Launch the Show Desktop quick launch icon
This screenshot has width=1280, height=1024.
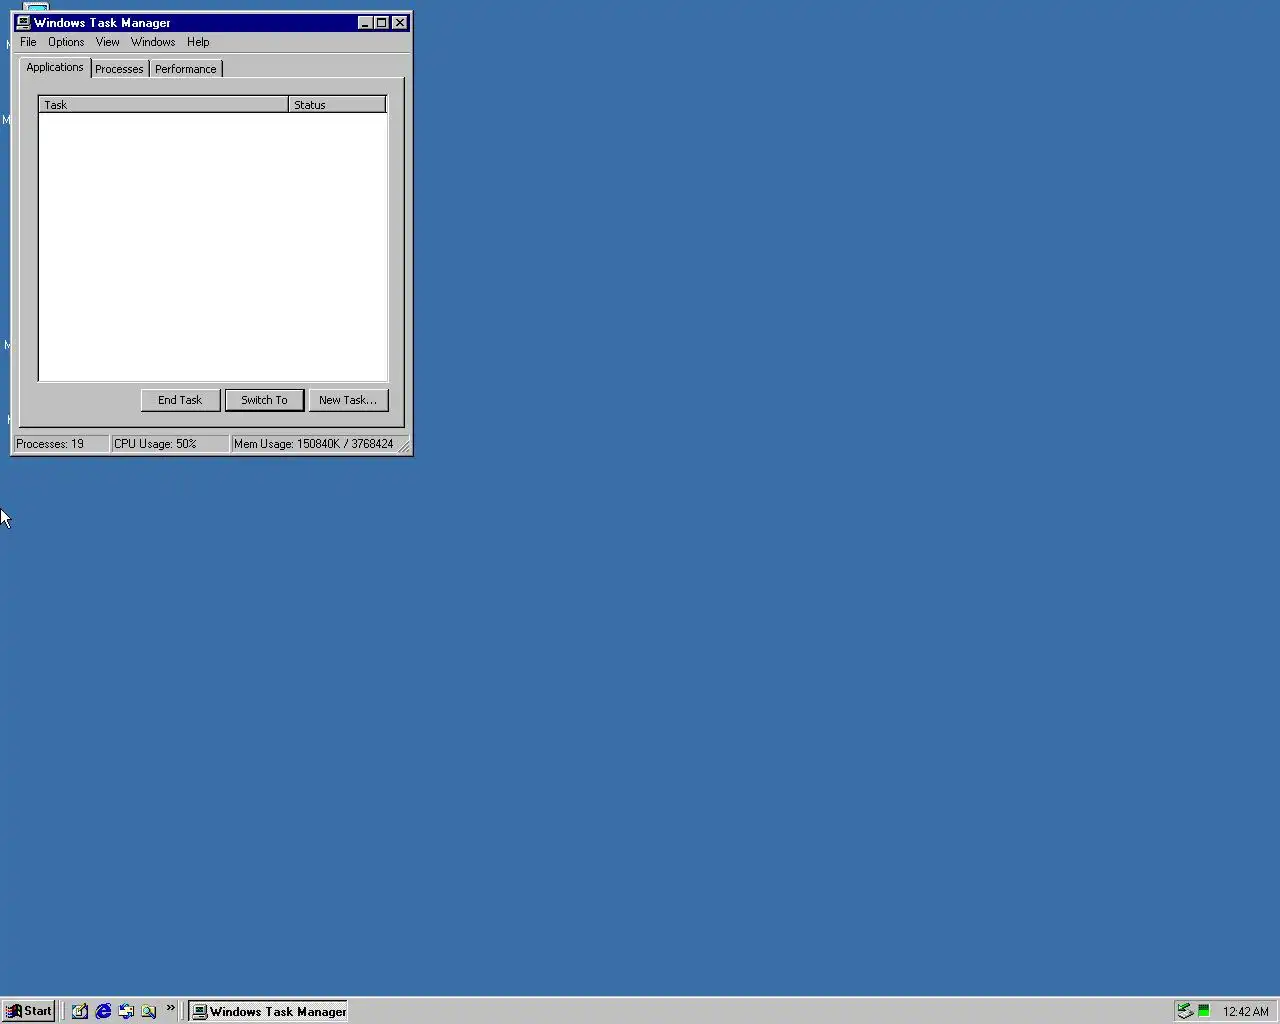(80, 1011)
